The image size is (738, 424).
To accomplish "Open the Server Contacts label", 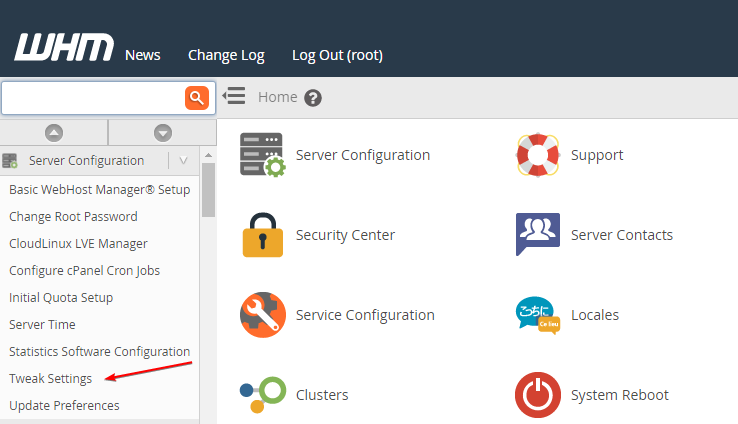I will (622, 235).
